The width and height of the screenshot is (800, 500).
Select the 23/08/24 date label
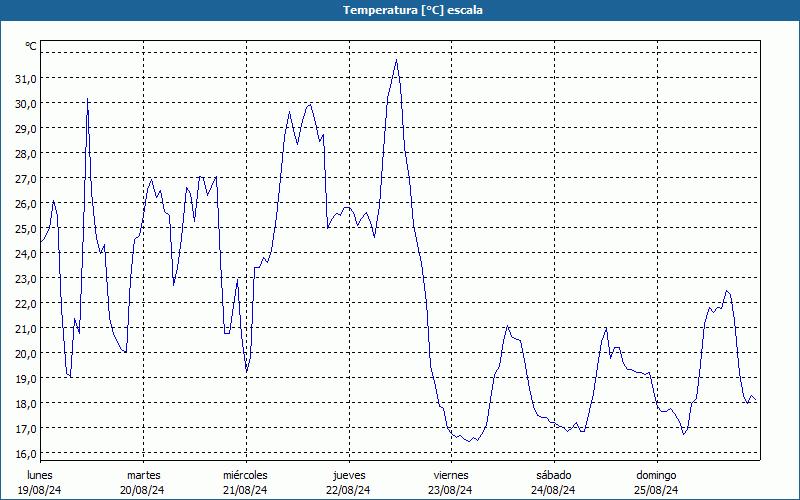[x=451, y=490]
